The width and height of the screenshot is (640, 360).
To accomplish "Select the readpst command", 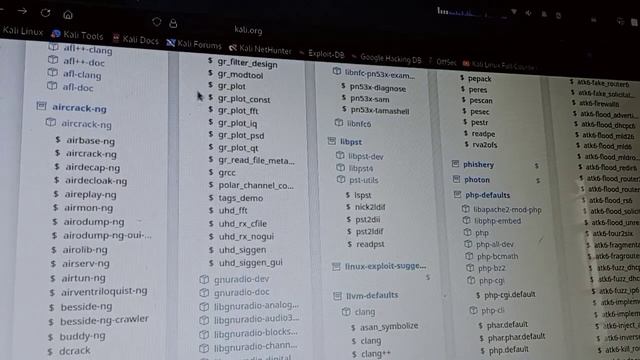I will 370,244.
